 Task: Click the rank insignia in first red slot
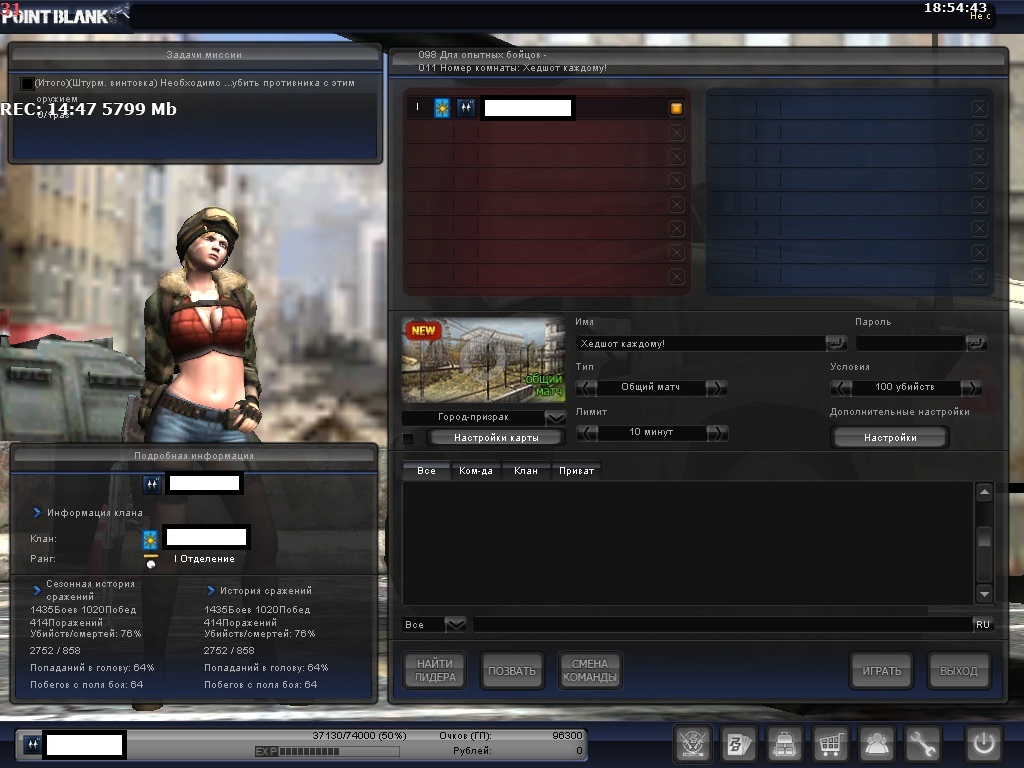click(466, 108)
